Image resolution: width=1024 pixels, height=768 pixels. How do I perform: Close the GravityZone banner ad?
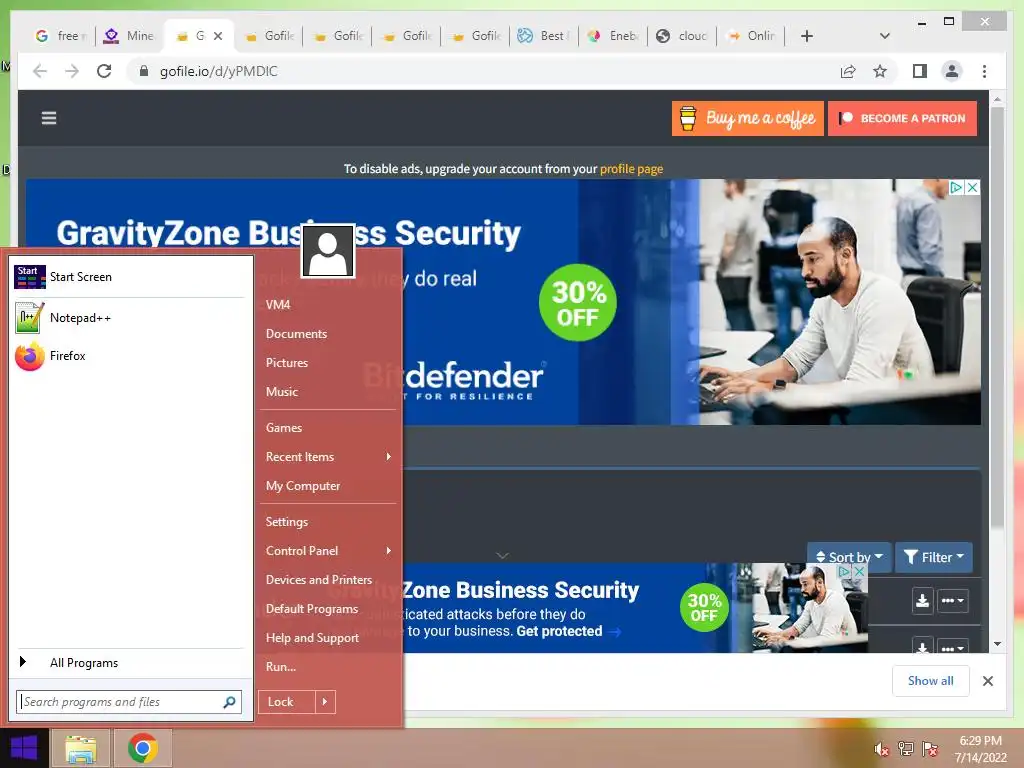pyautogui.click(x=972, y=187)
